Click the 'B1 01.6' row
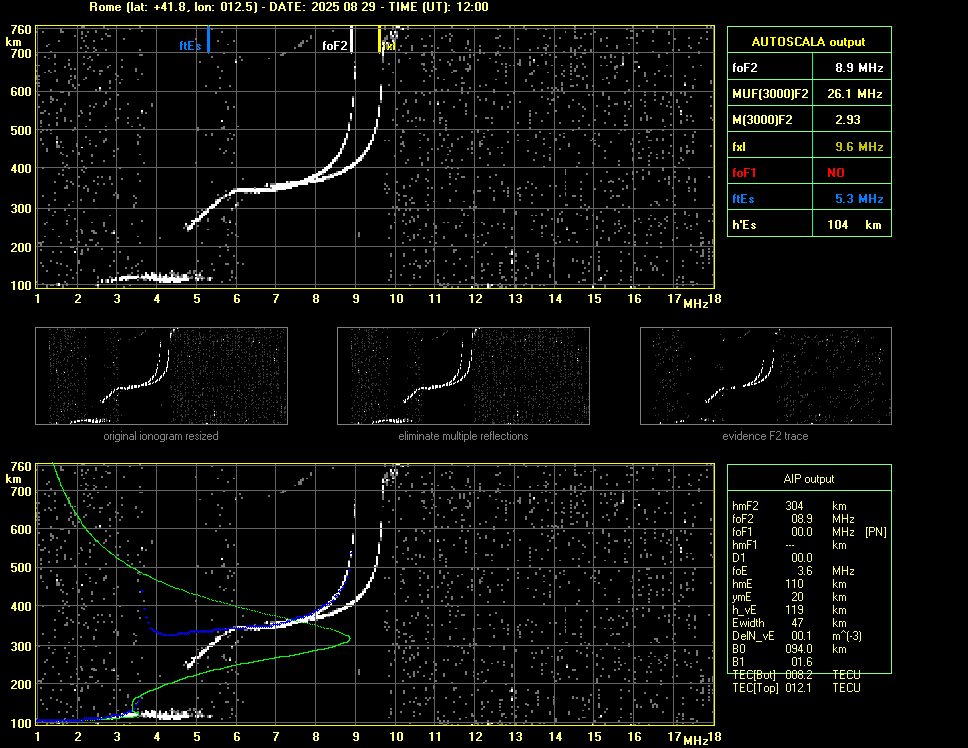Screen dimensions: 968x748 tap(772, 662)
